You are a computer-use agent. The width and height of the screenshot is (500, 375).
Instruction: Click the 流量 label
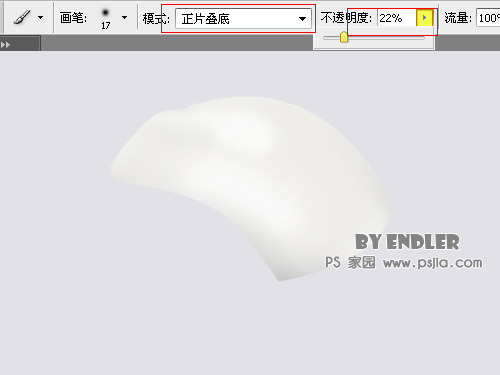(458, 18)
